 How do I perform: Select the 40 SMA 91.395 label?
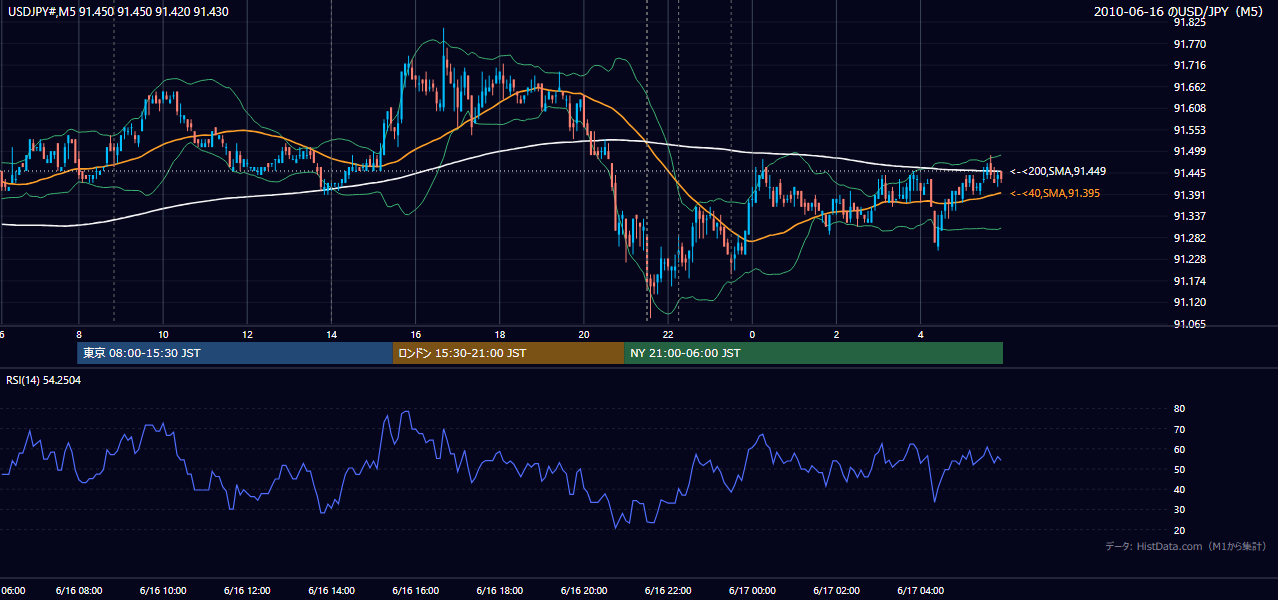tap(1055, 193)
